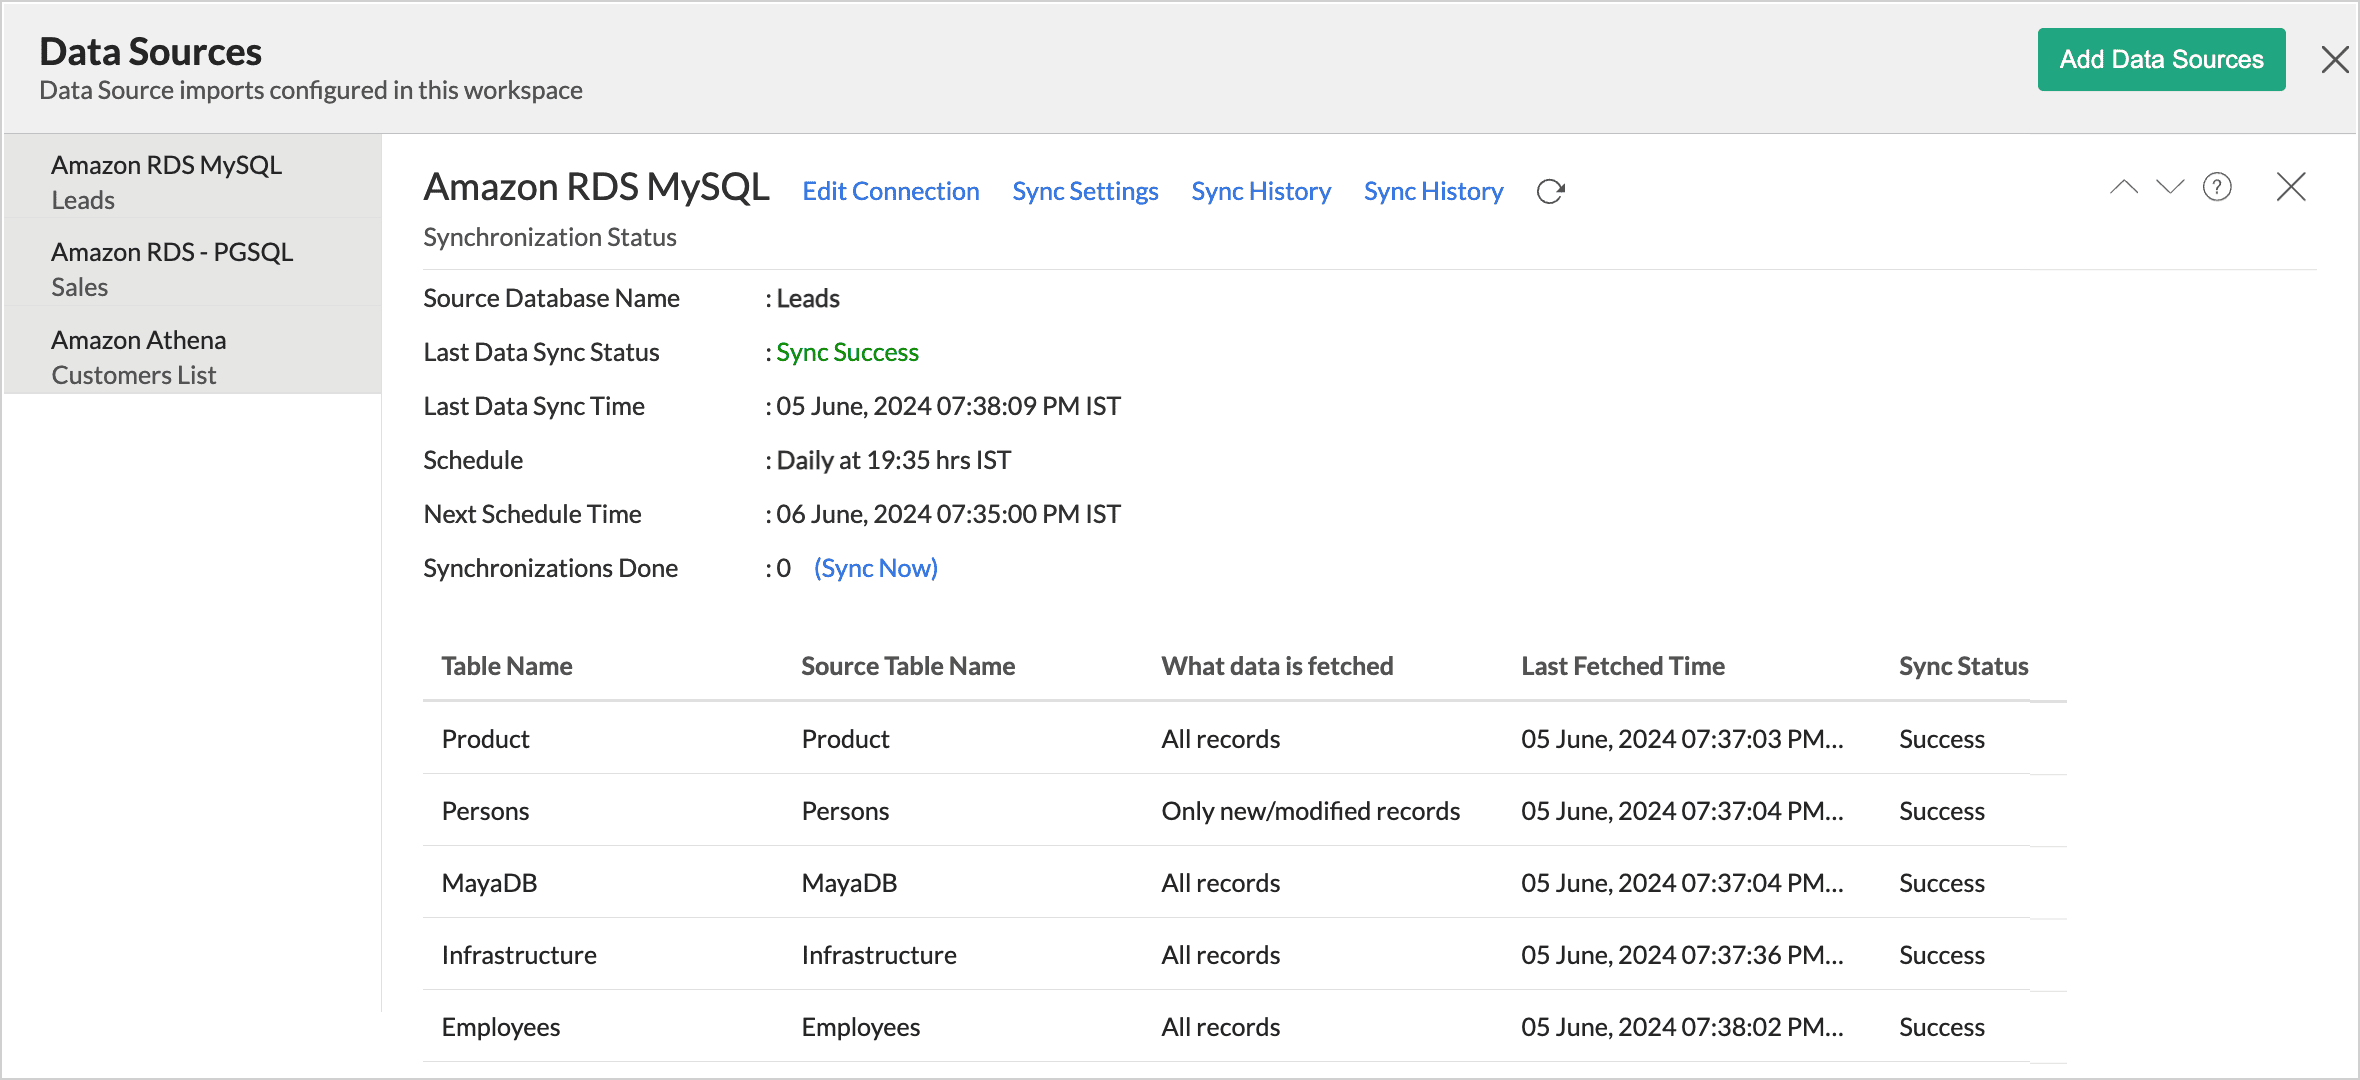Select Product in Table Name column
Screen dimensions: 2360x1080
(485, 739)
